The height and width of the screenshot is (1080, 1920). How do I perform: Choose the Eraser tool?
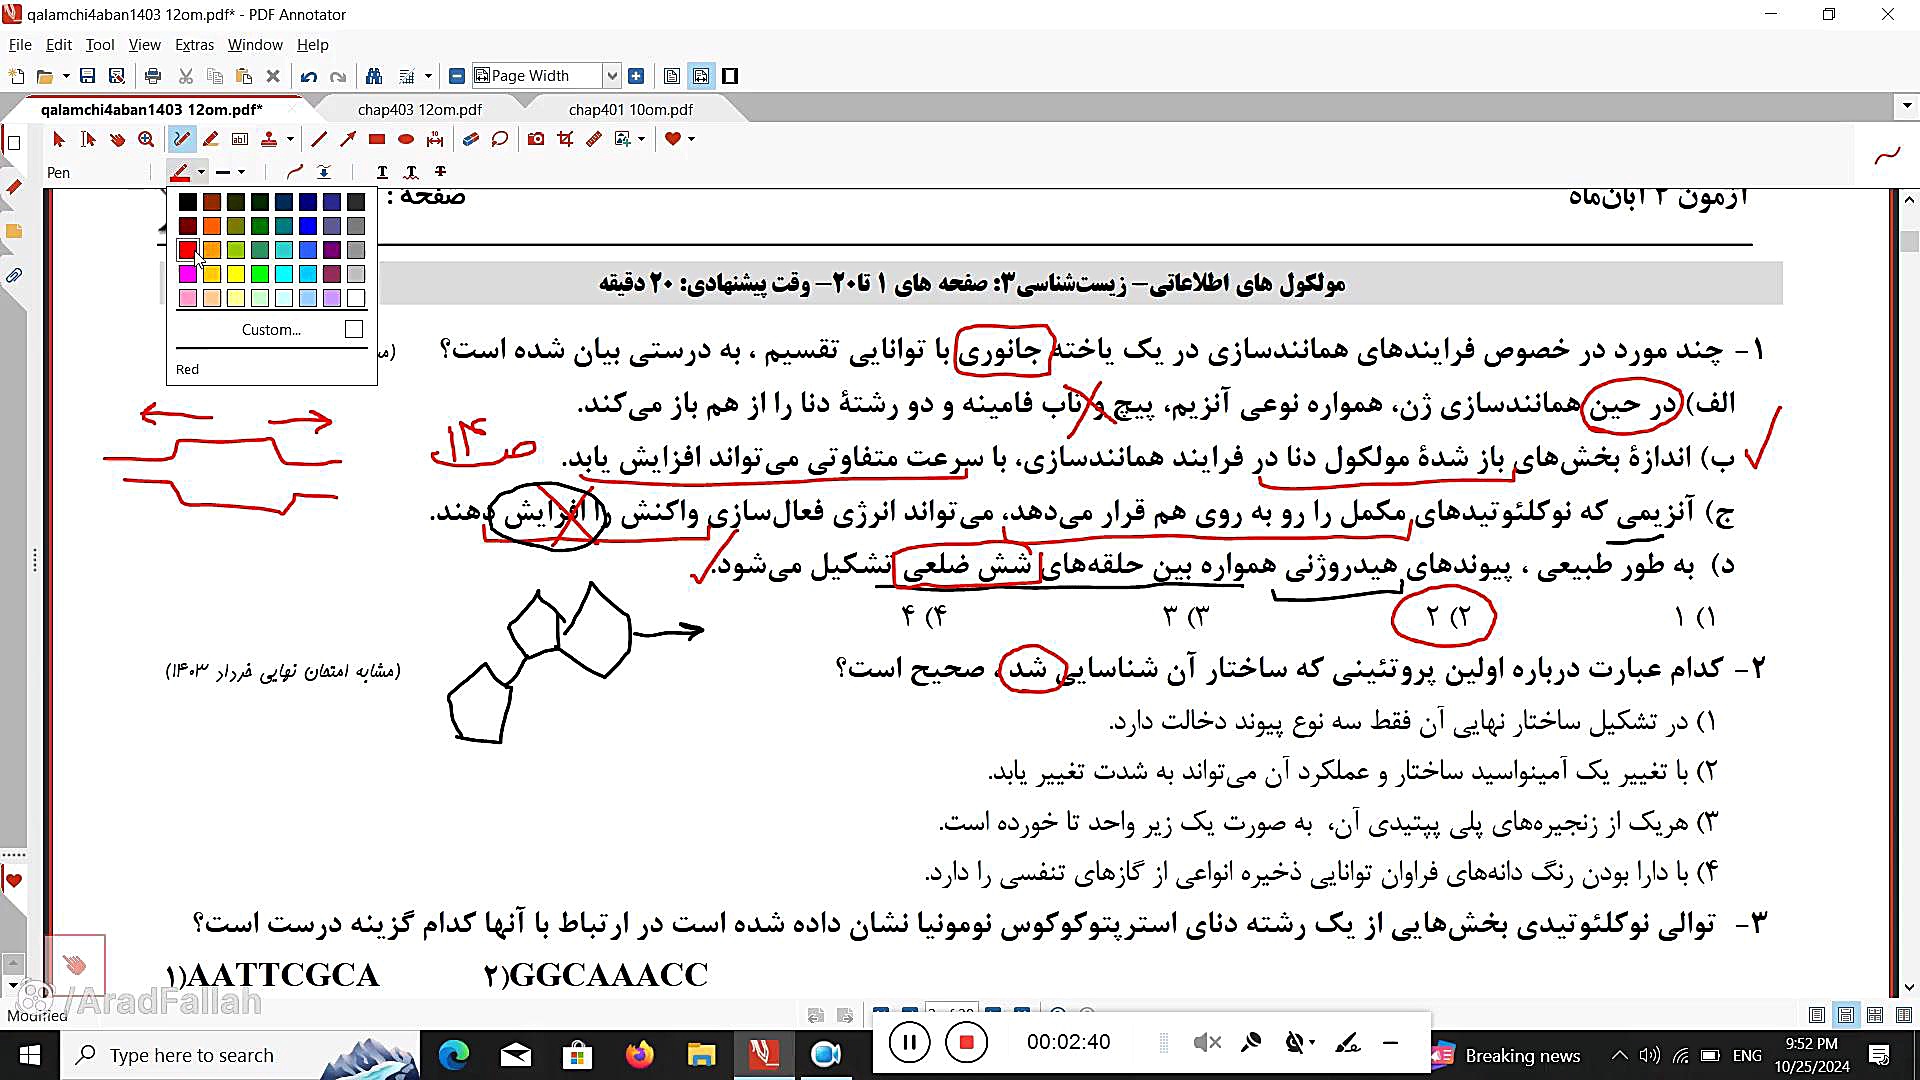point(471,139)
